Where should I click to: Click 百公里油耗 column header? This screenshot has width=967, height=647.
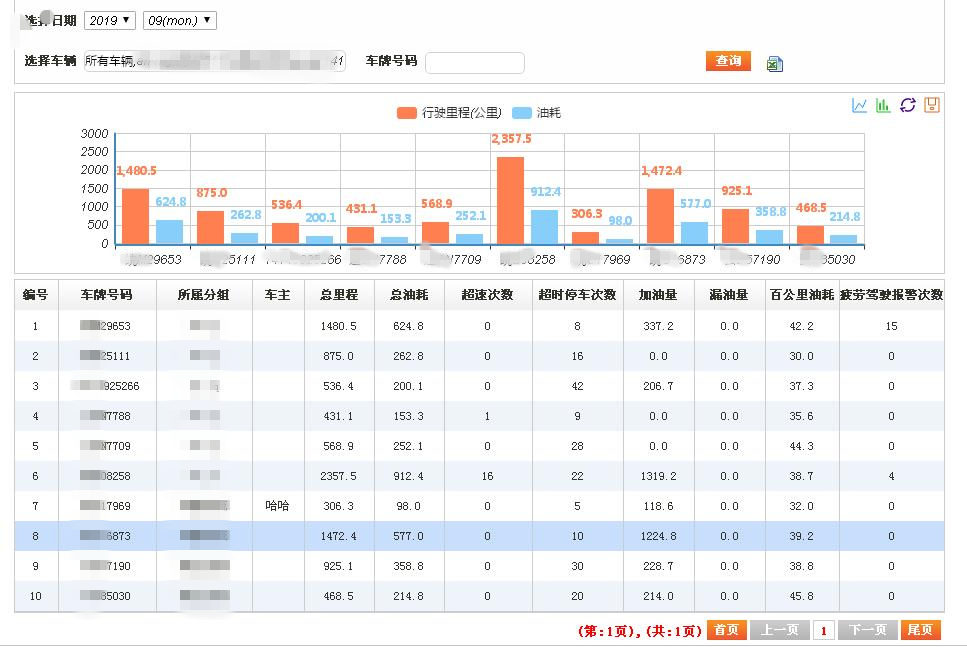point(802,295)
